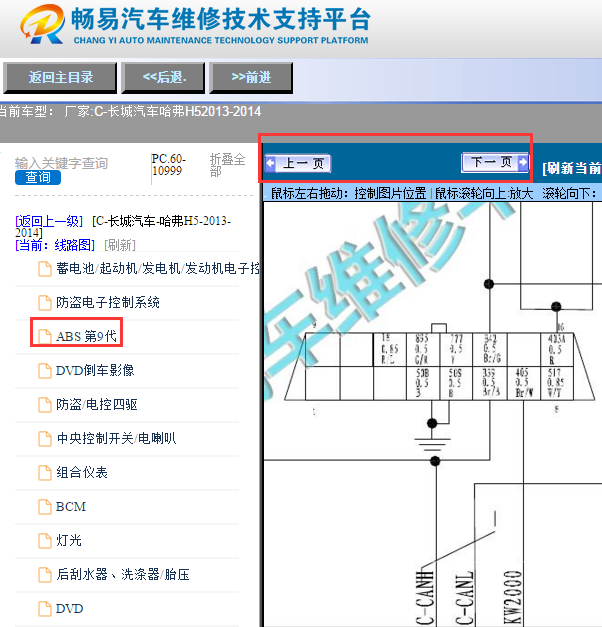Click the blue 查询 search button
This screenshot has width=602, height=627.
click(x=38, y=178)
